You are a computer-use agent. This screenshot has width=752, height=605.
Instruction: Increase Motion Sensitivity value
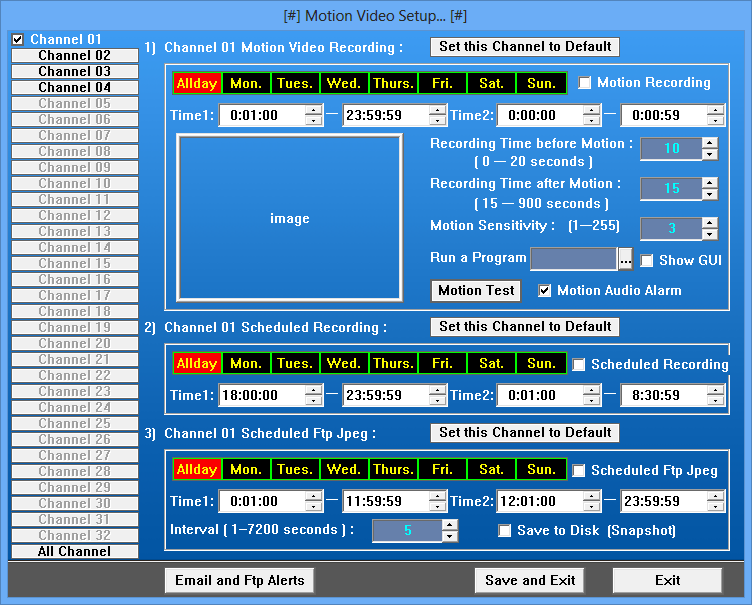710,223
